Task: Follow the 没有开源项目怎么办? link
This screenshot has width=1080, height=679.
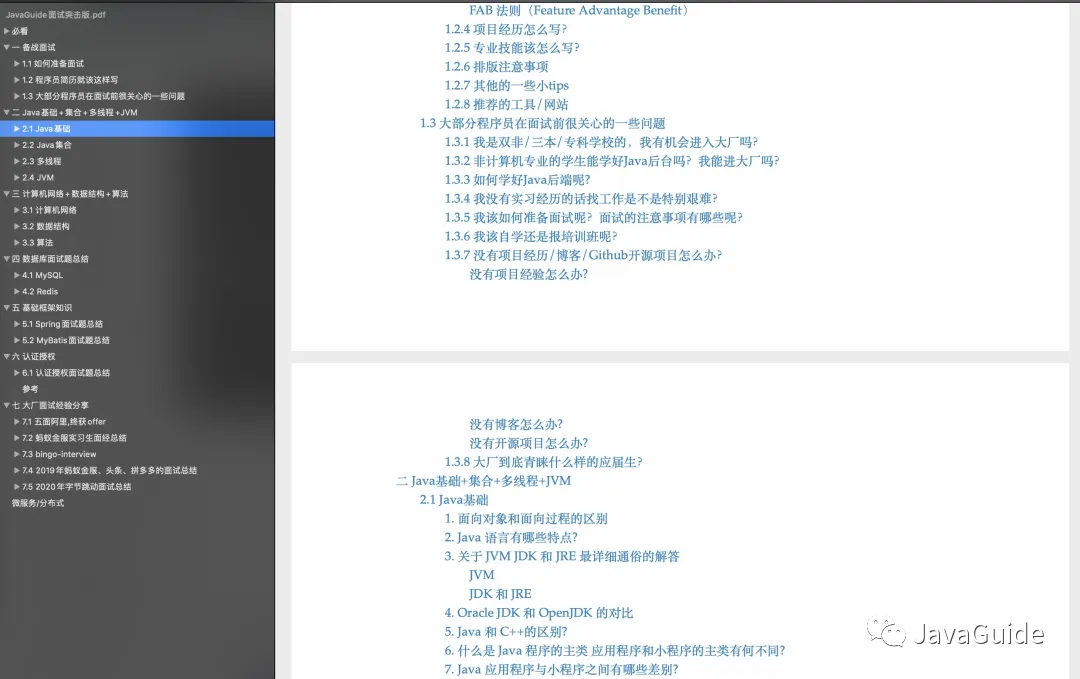Action: coord(528,443)
